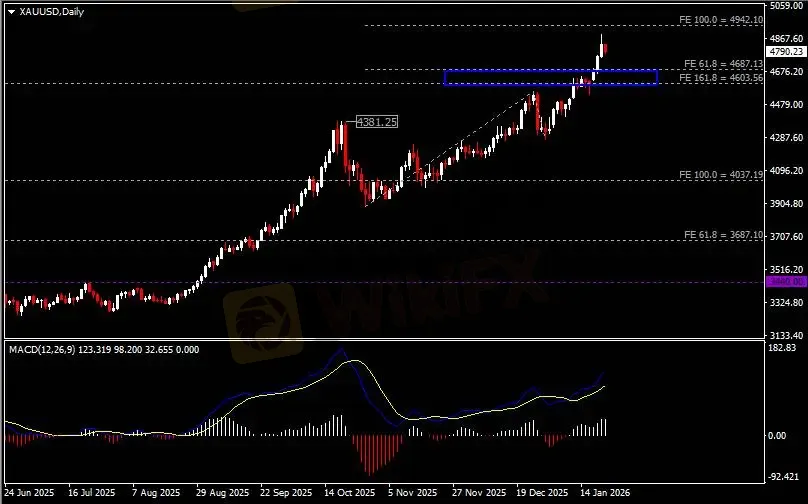
Task: Click the 27 Nov 2025 date label
Action: pyautogui.click(x=479, y=493)
